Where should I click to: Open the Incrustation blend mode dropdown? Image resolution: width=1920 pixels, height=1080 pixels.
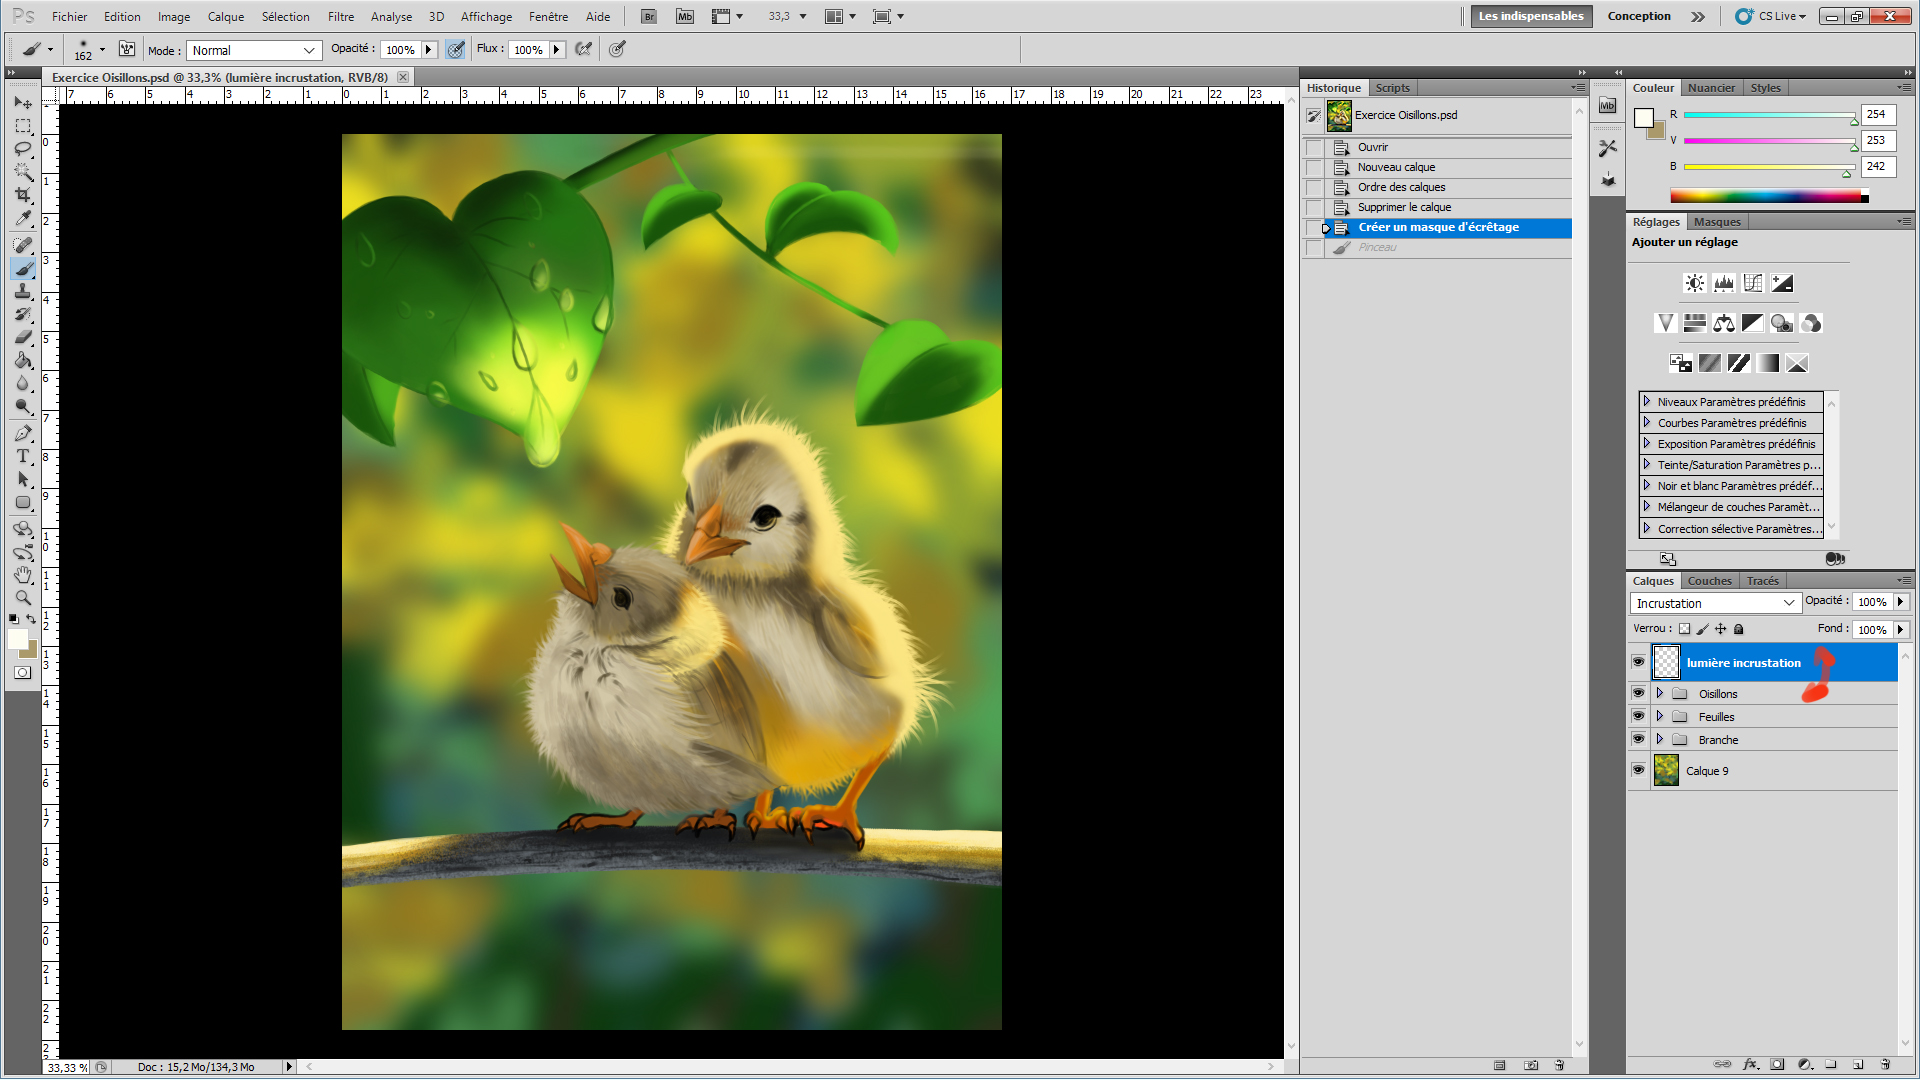click(x=1715, y=603)
